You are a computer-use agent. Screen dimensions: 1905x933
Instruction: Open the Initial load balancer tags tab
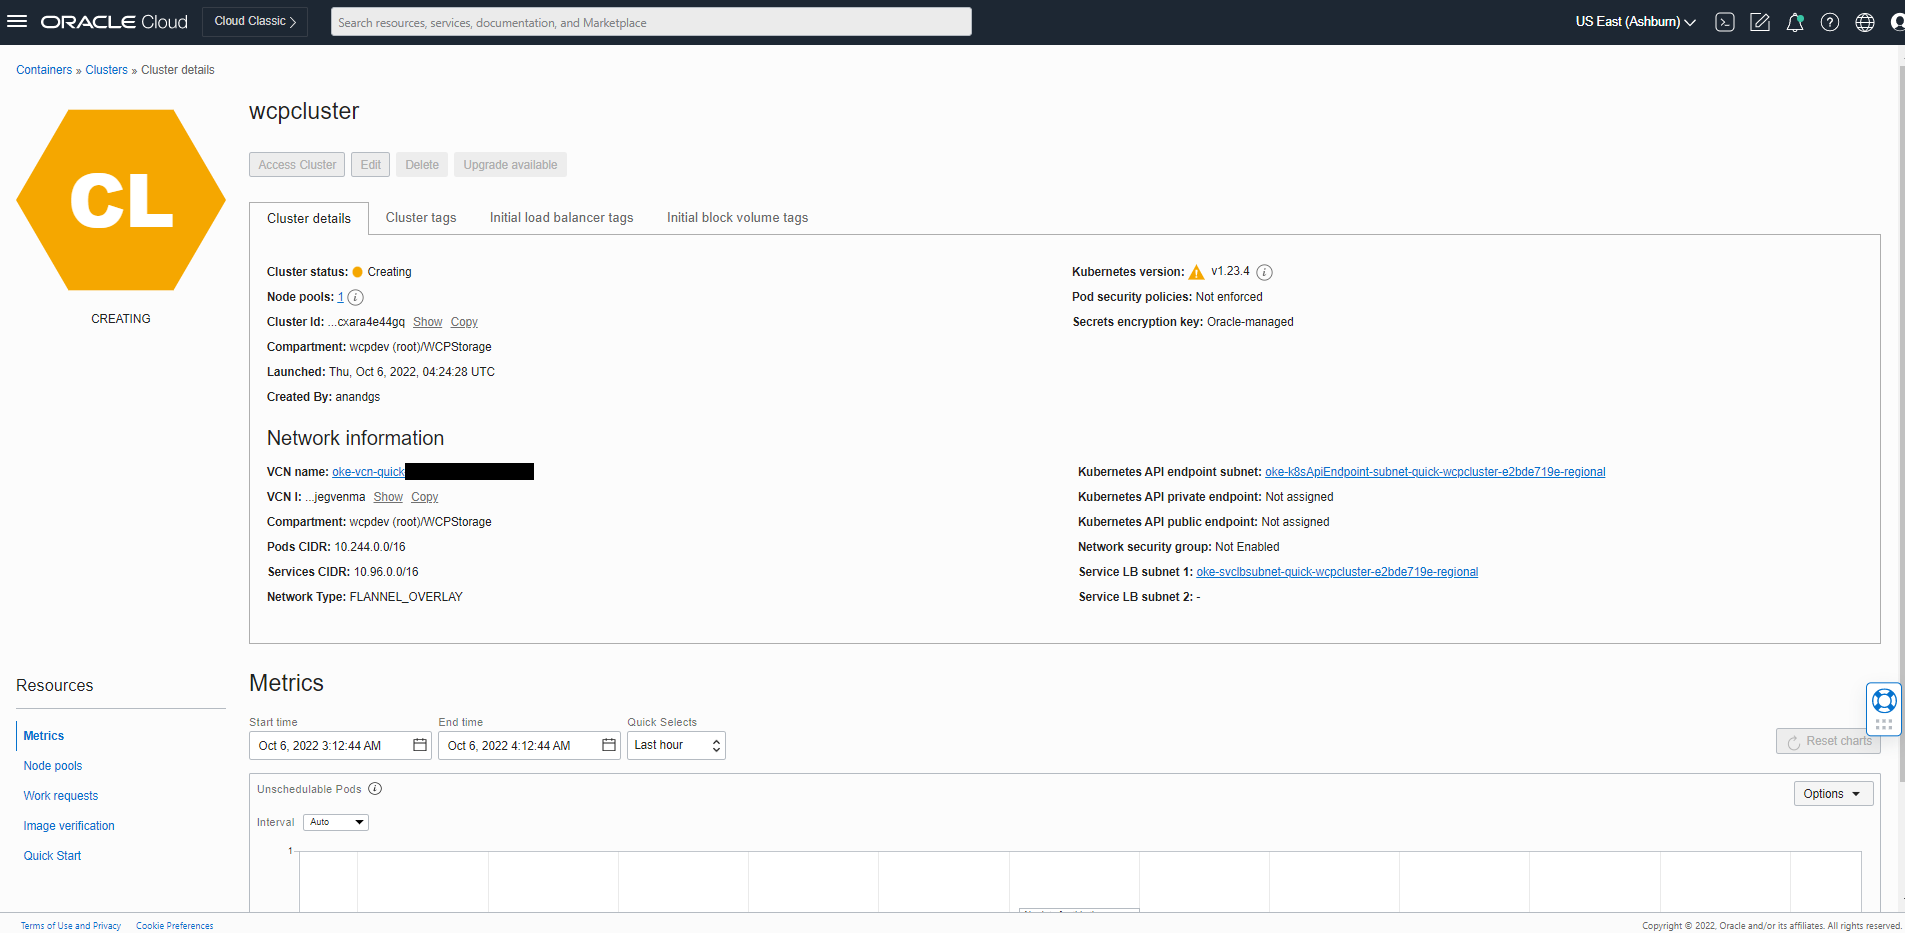pos(561,218)
